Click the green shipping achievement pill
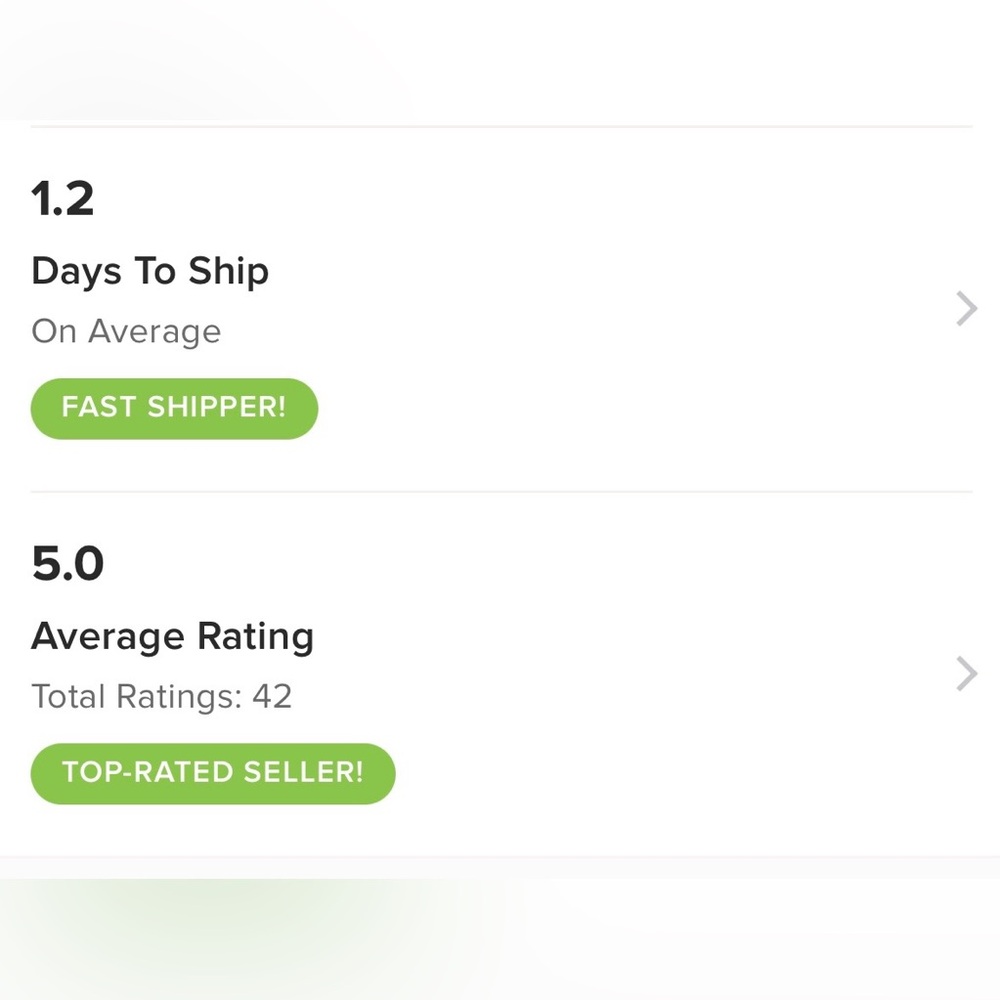 click(x=173, y=408)
